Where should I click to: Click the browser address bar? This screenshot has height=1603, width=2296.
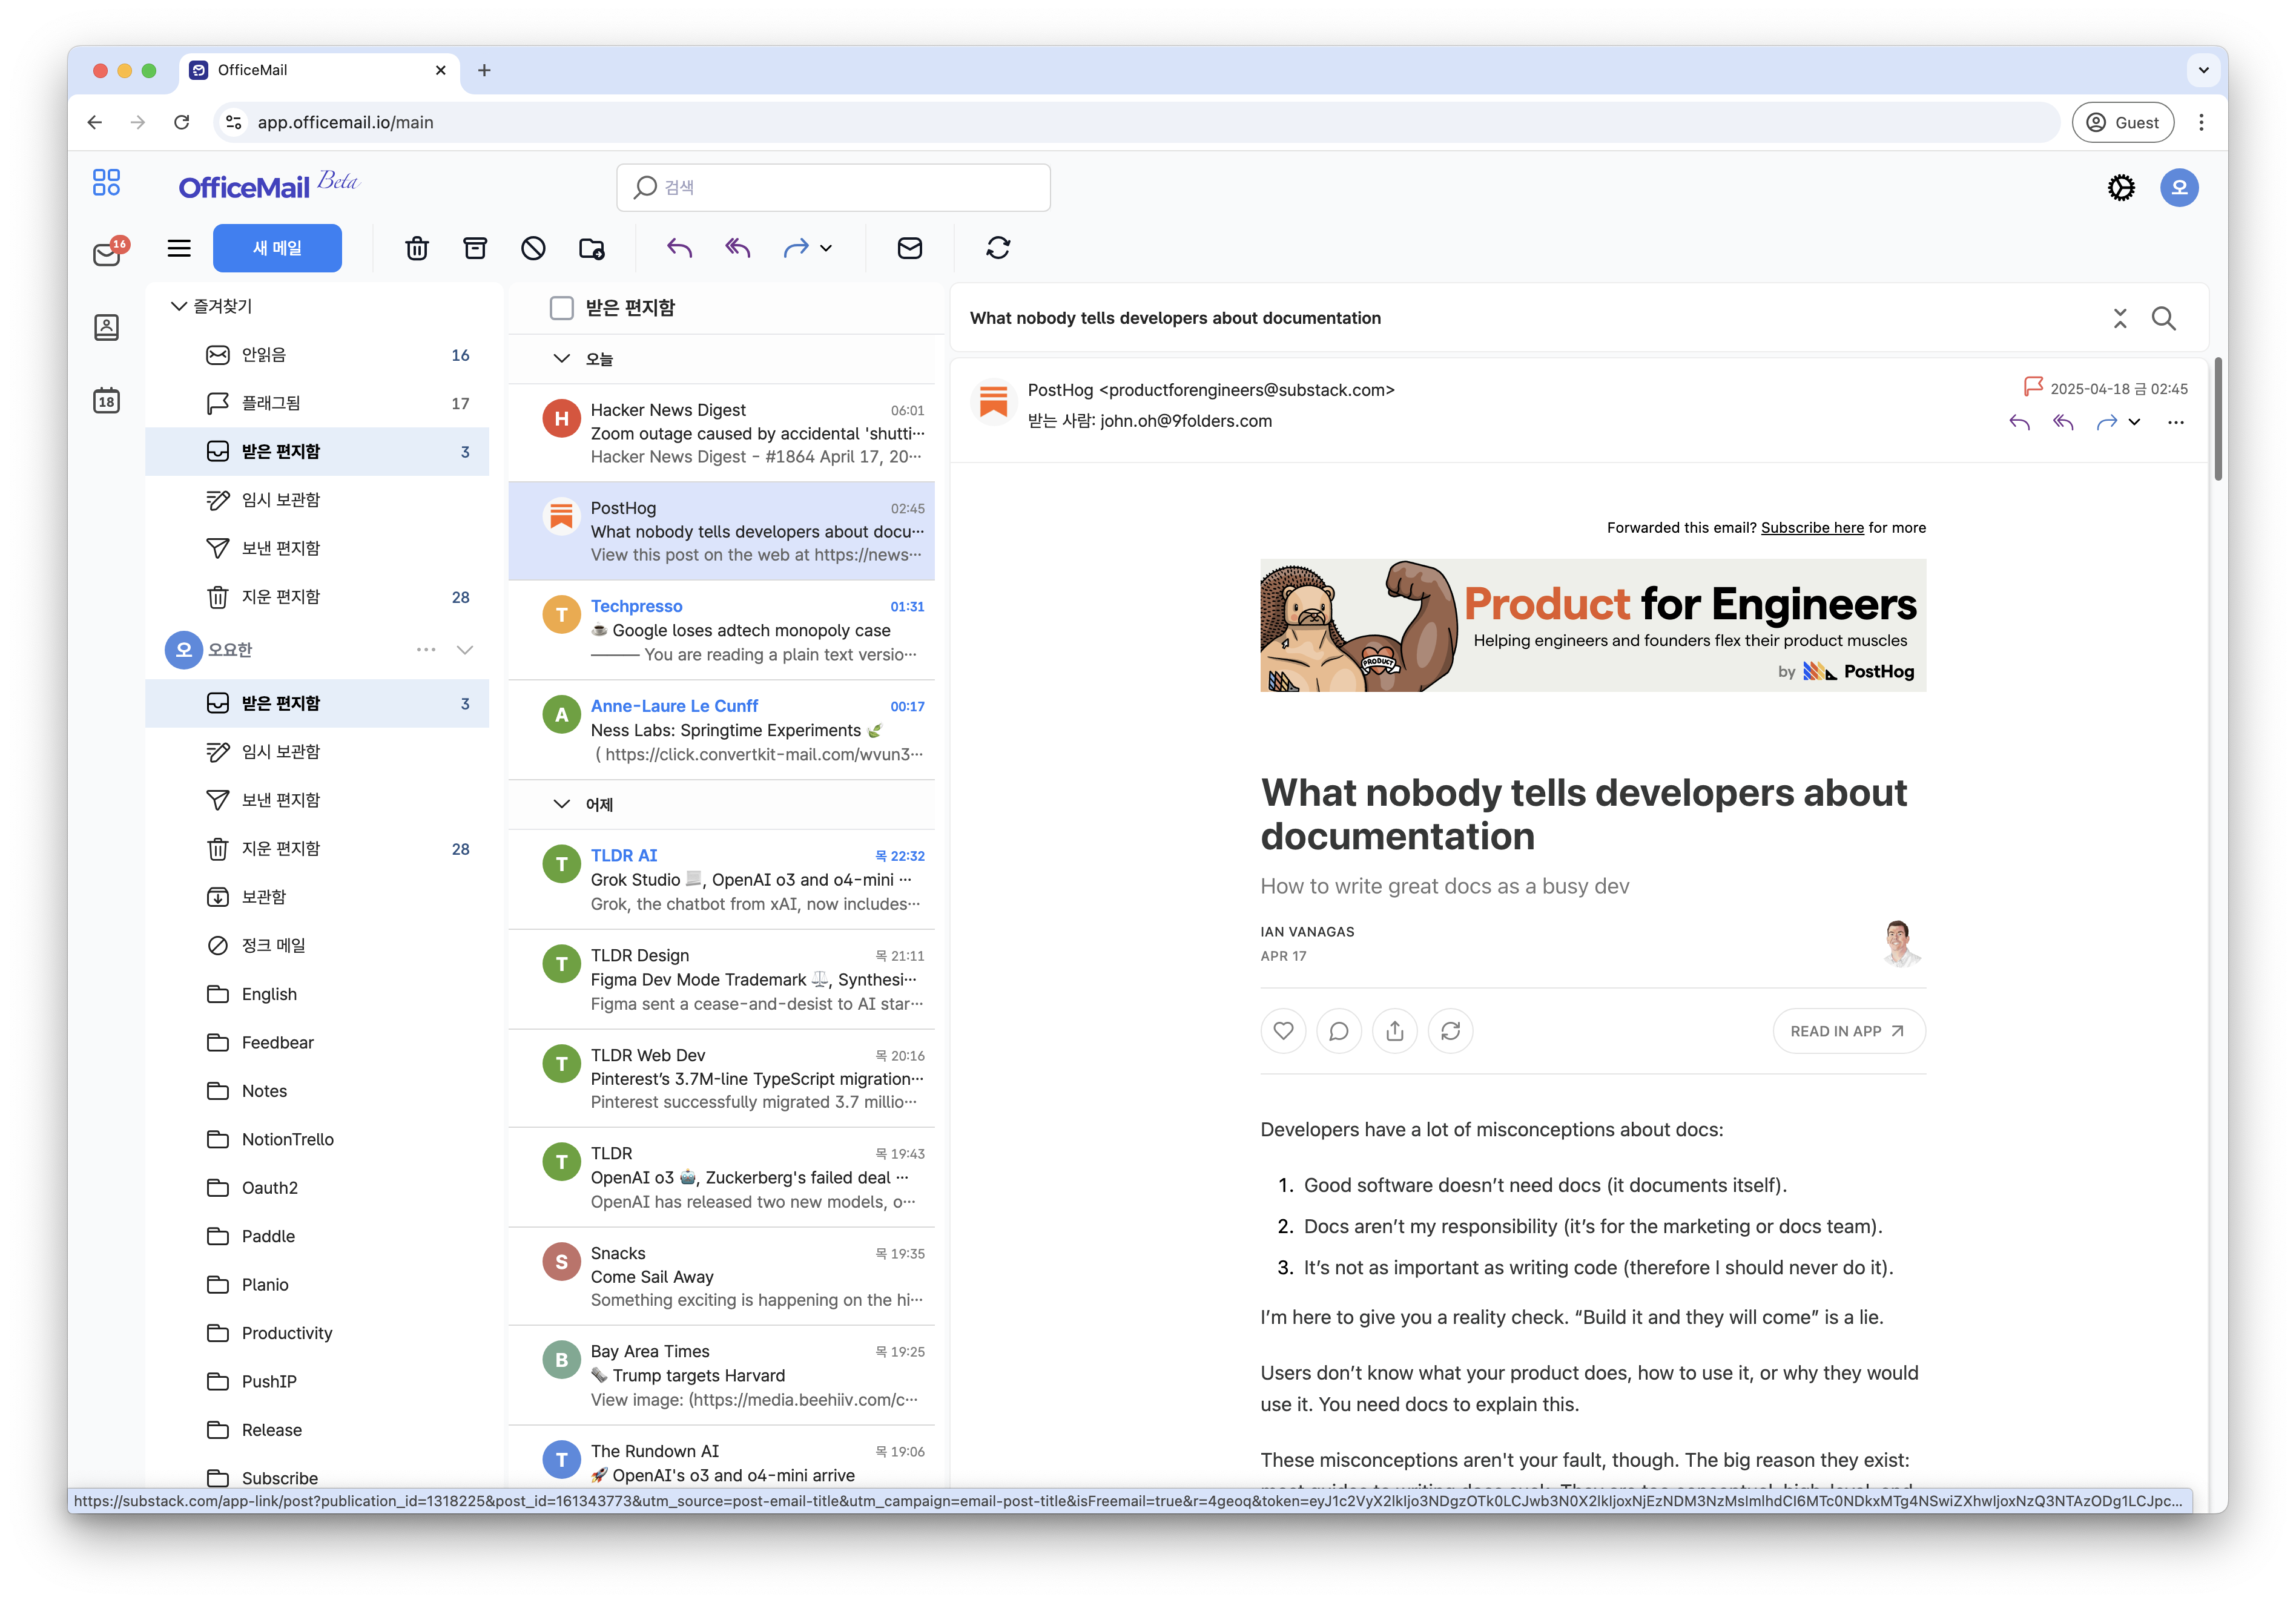[x=1137, y=122]
